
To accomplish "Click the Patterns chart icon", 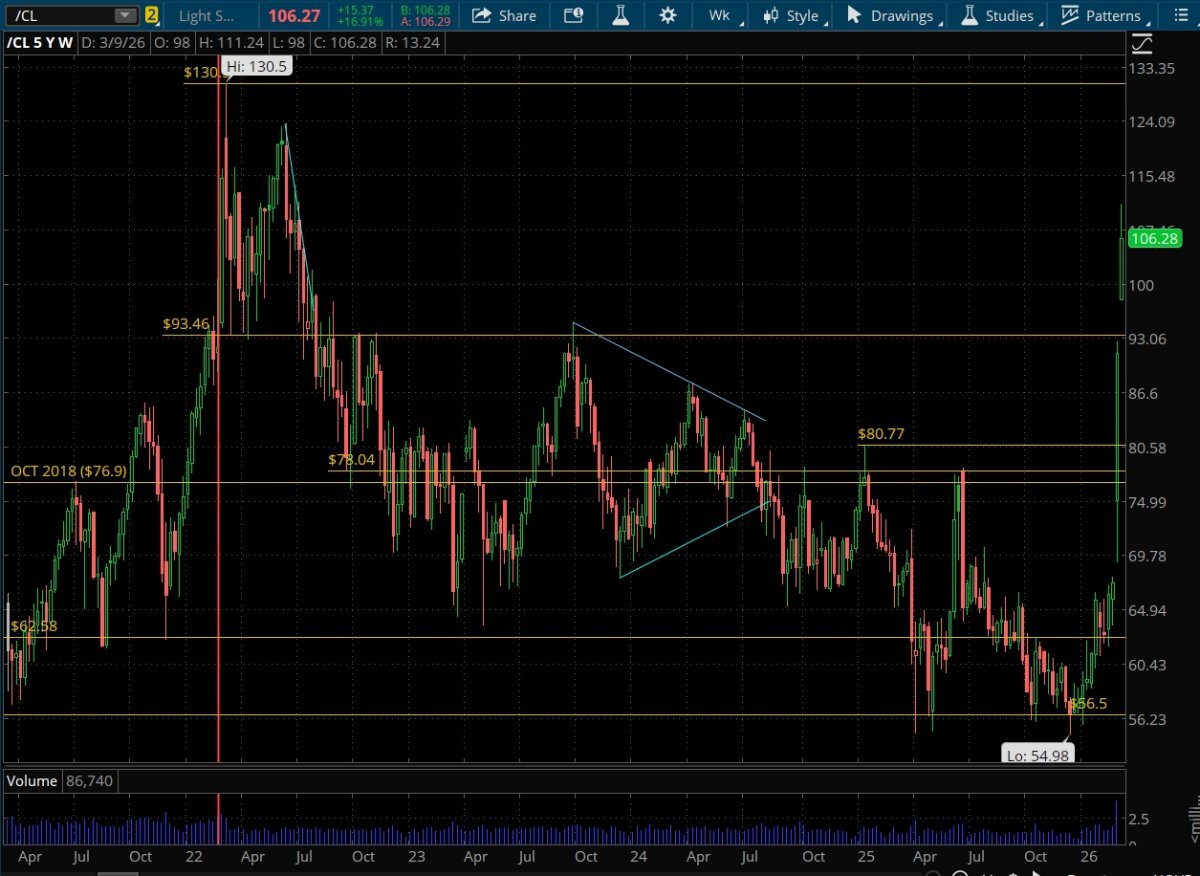I will click(1070, 15).
